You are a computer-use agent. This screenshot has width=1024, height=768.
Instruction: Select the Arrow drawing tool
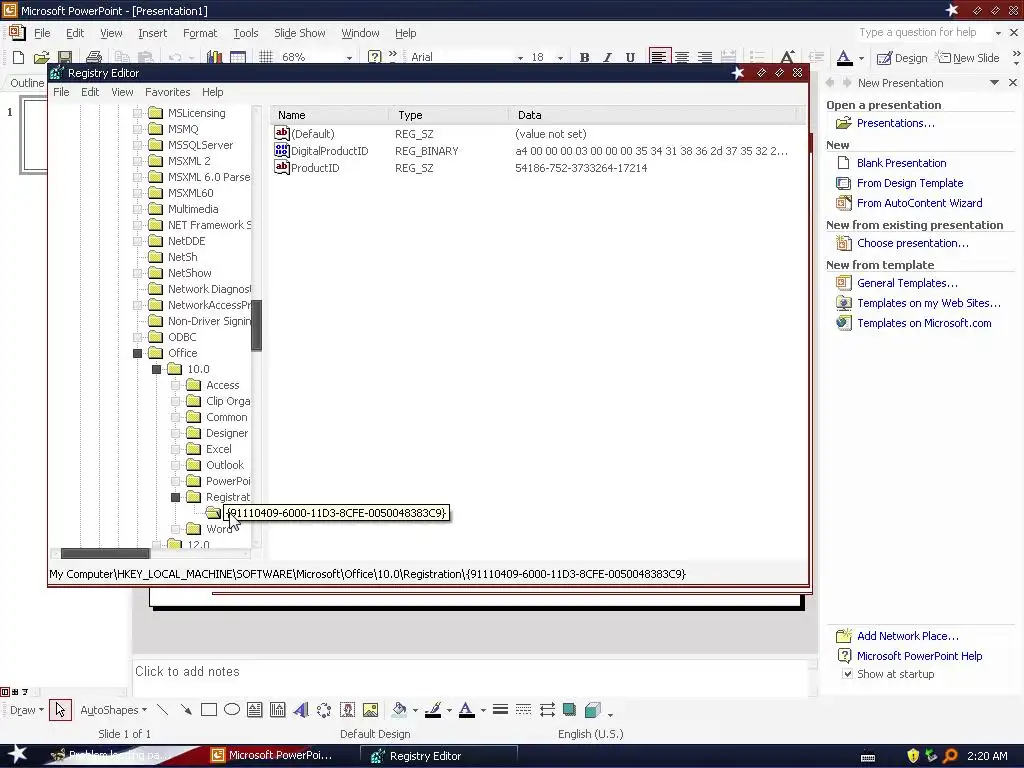186,710
